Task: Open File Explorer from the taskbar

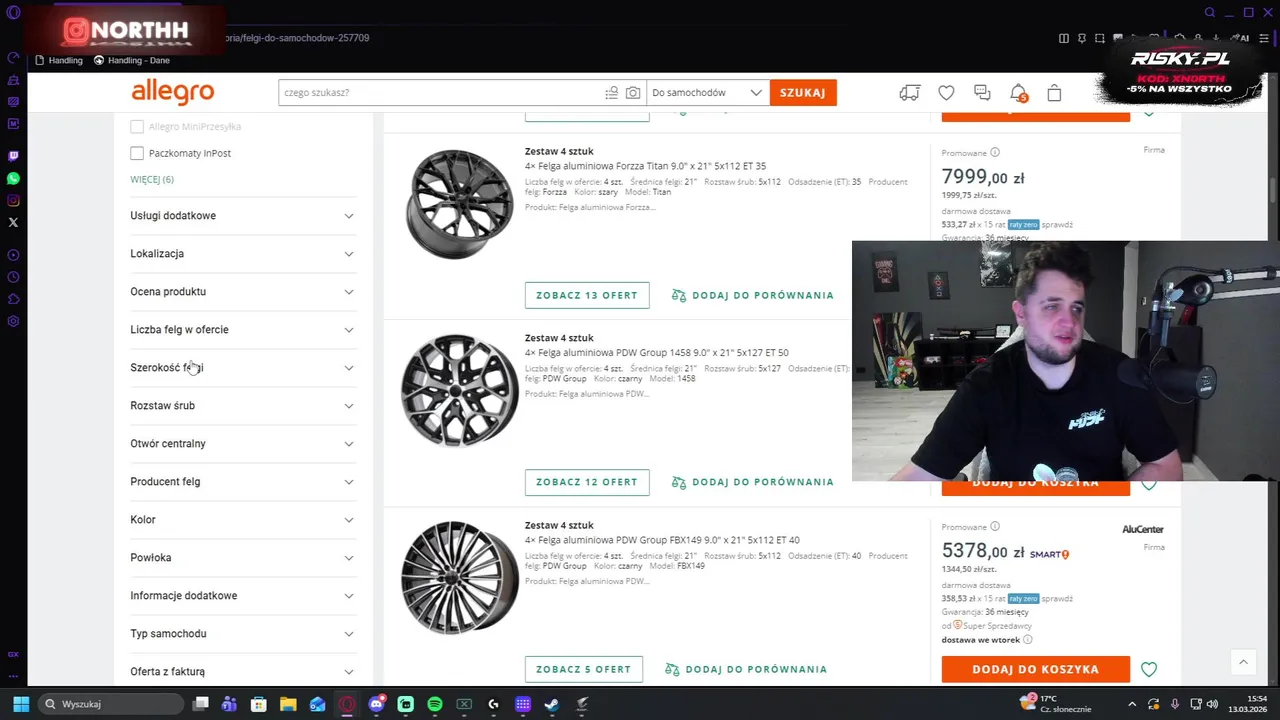Action: pyautogui.click(x=288, y=704)
